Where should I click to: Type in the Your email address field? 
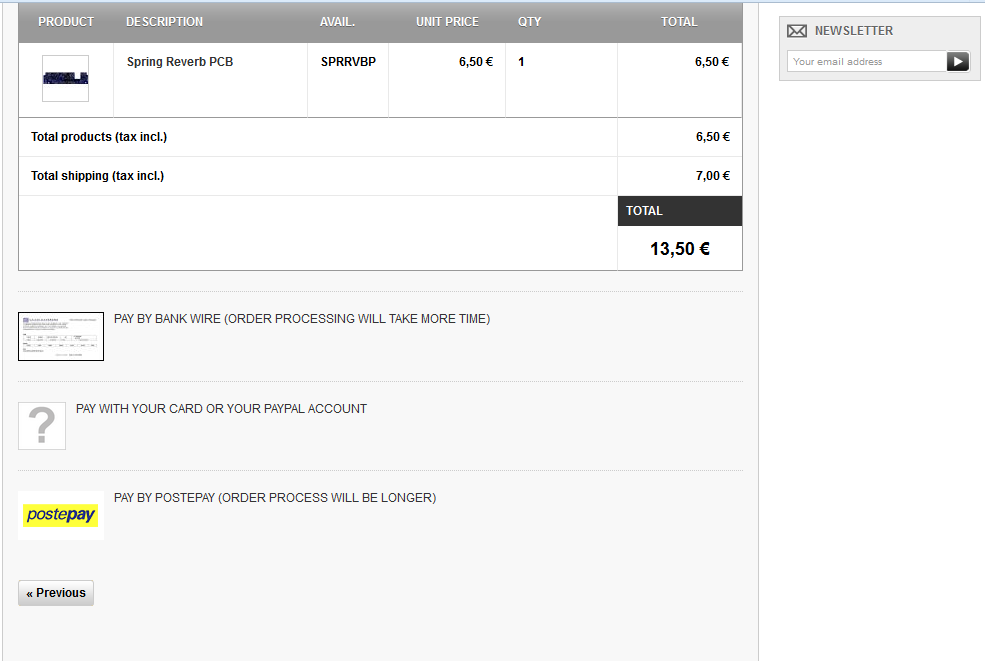tap(866, 62)
